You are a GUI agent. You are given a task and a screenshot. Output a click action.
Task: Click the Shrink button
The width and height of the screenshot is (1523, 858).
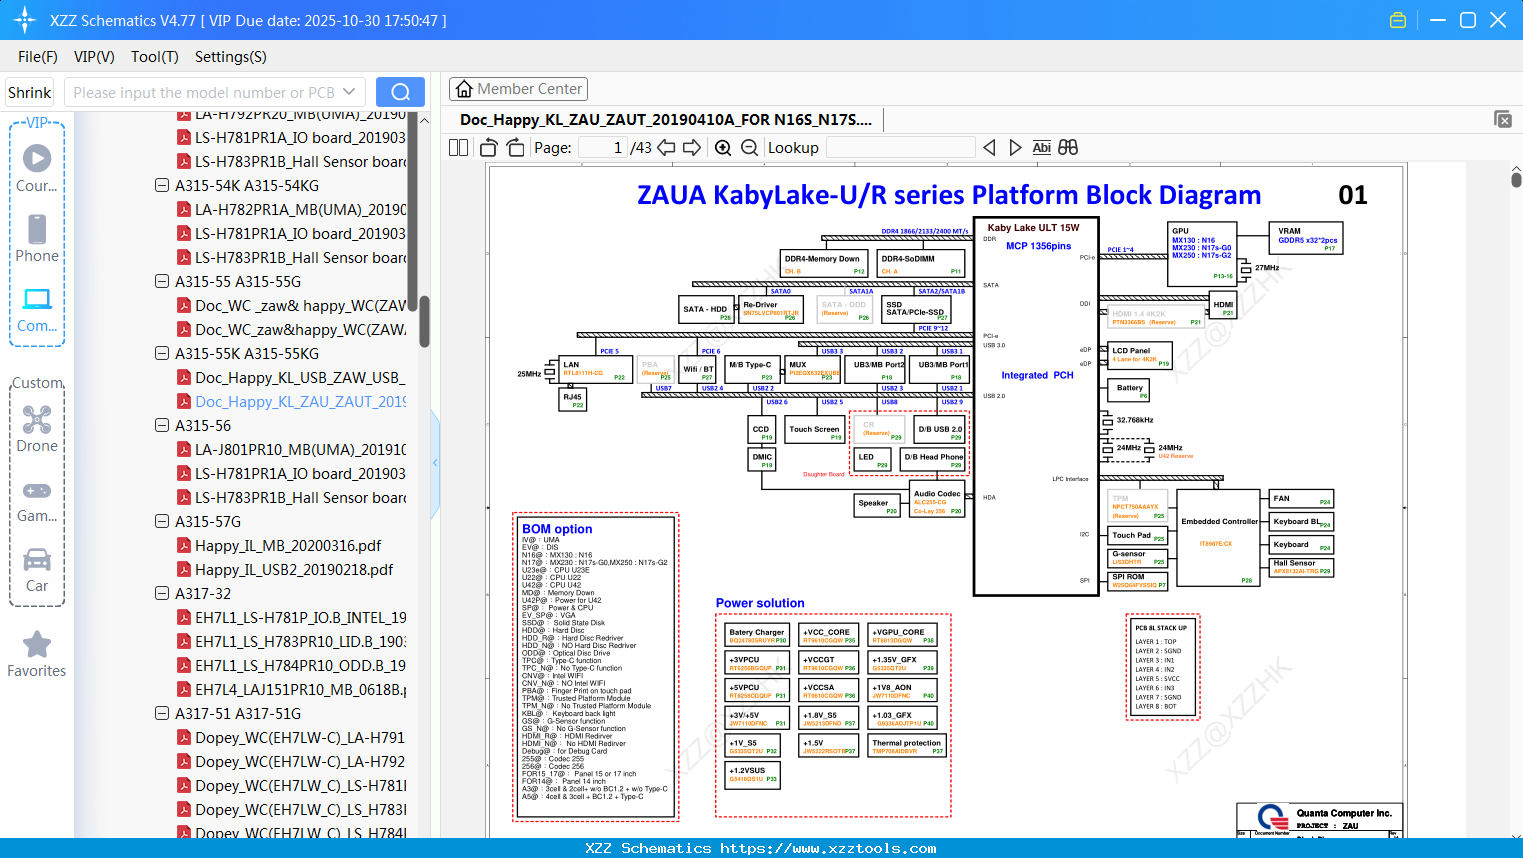pyautogui.click(x=30, y=92)
